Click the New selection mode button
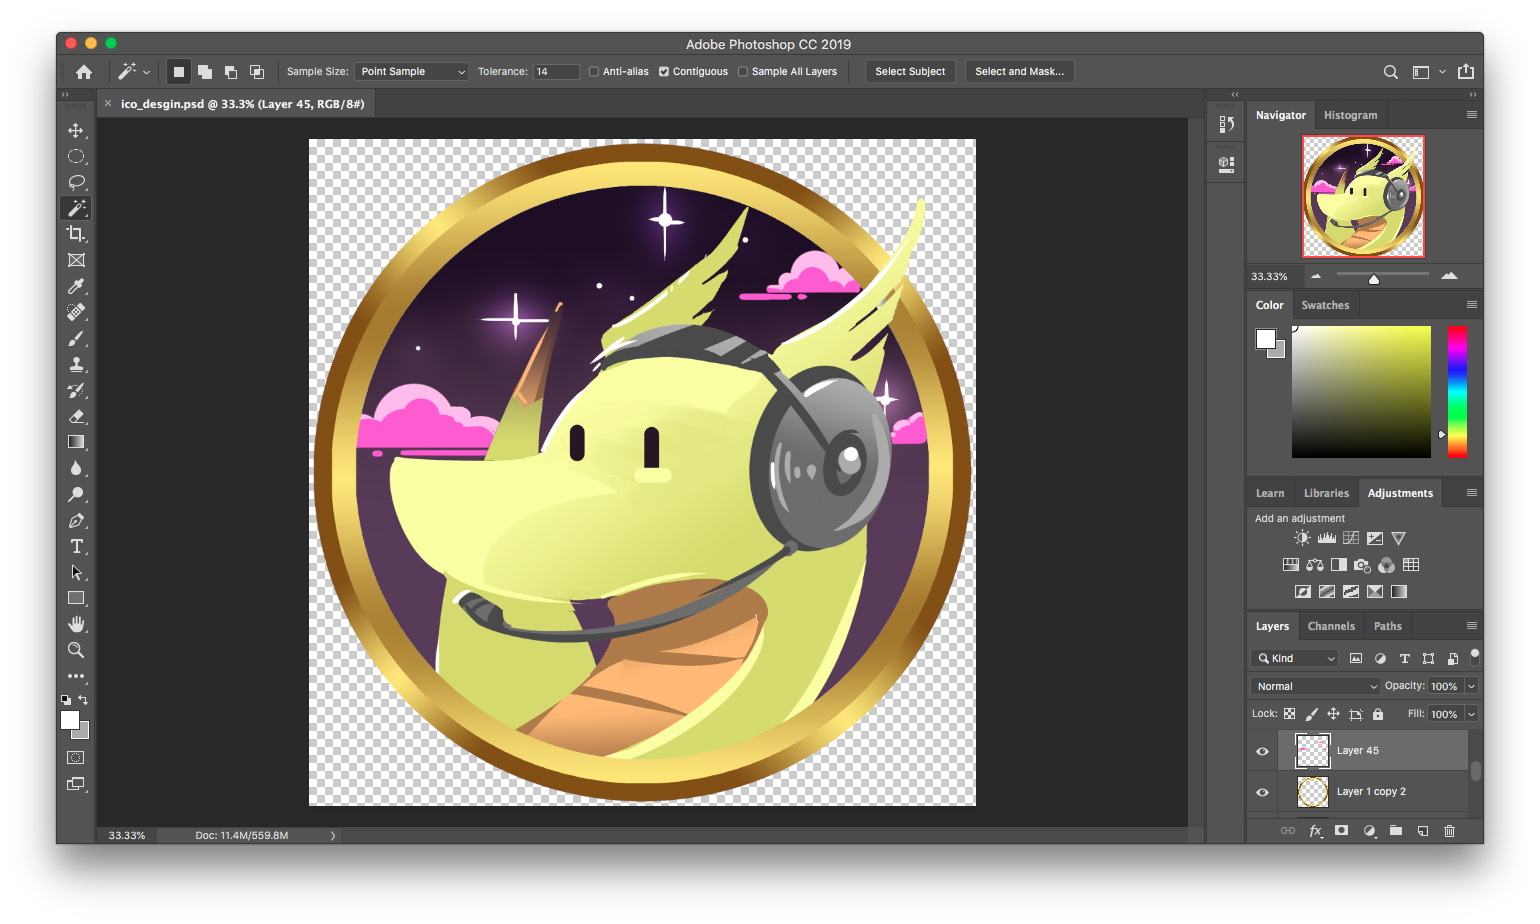The width and height of the screenshot is (1540, 924). point(179,72)
